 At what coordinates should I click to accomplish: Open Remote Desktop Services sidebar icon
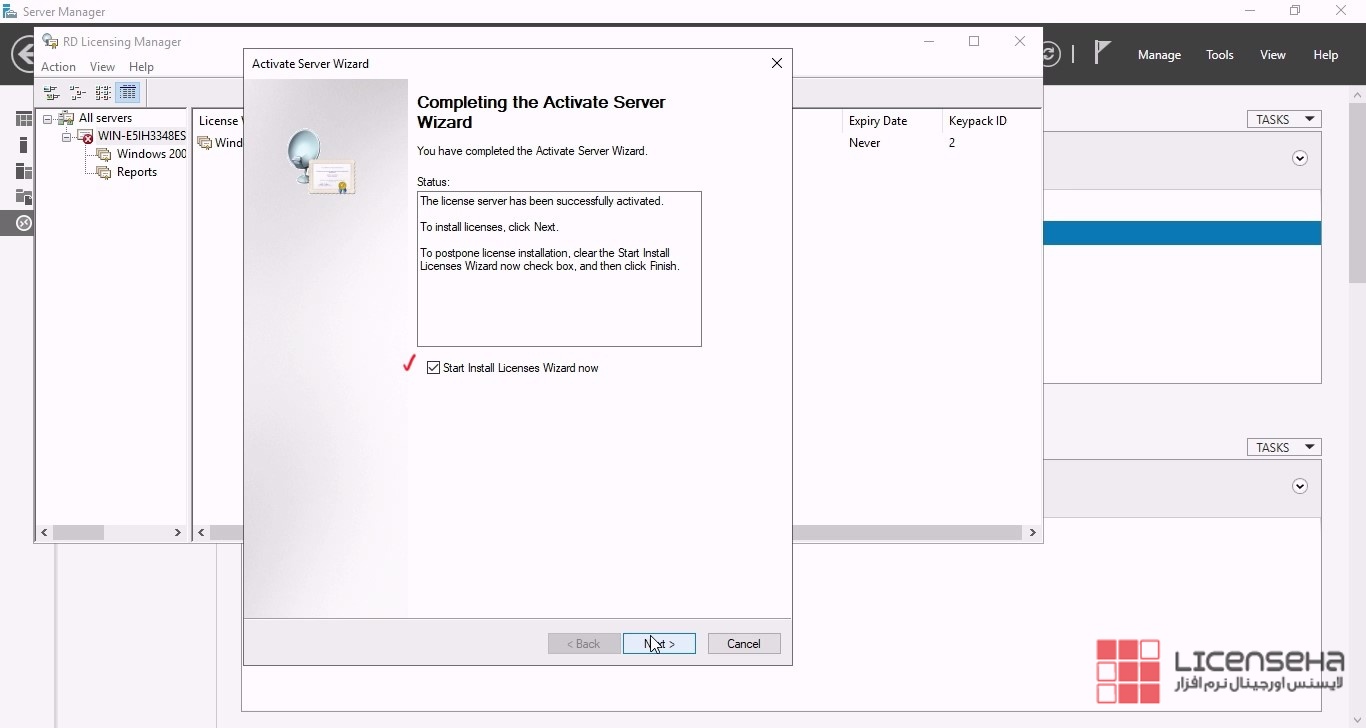click(24, 223)
